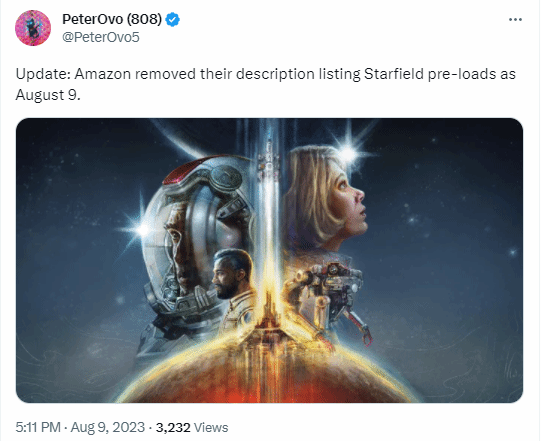Open PeterOvo's profile avatar picture
The width and height of the screenshot is (541, 441).
(x=33, y=28)
